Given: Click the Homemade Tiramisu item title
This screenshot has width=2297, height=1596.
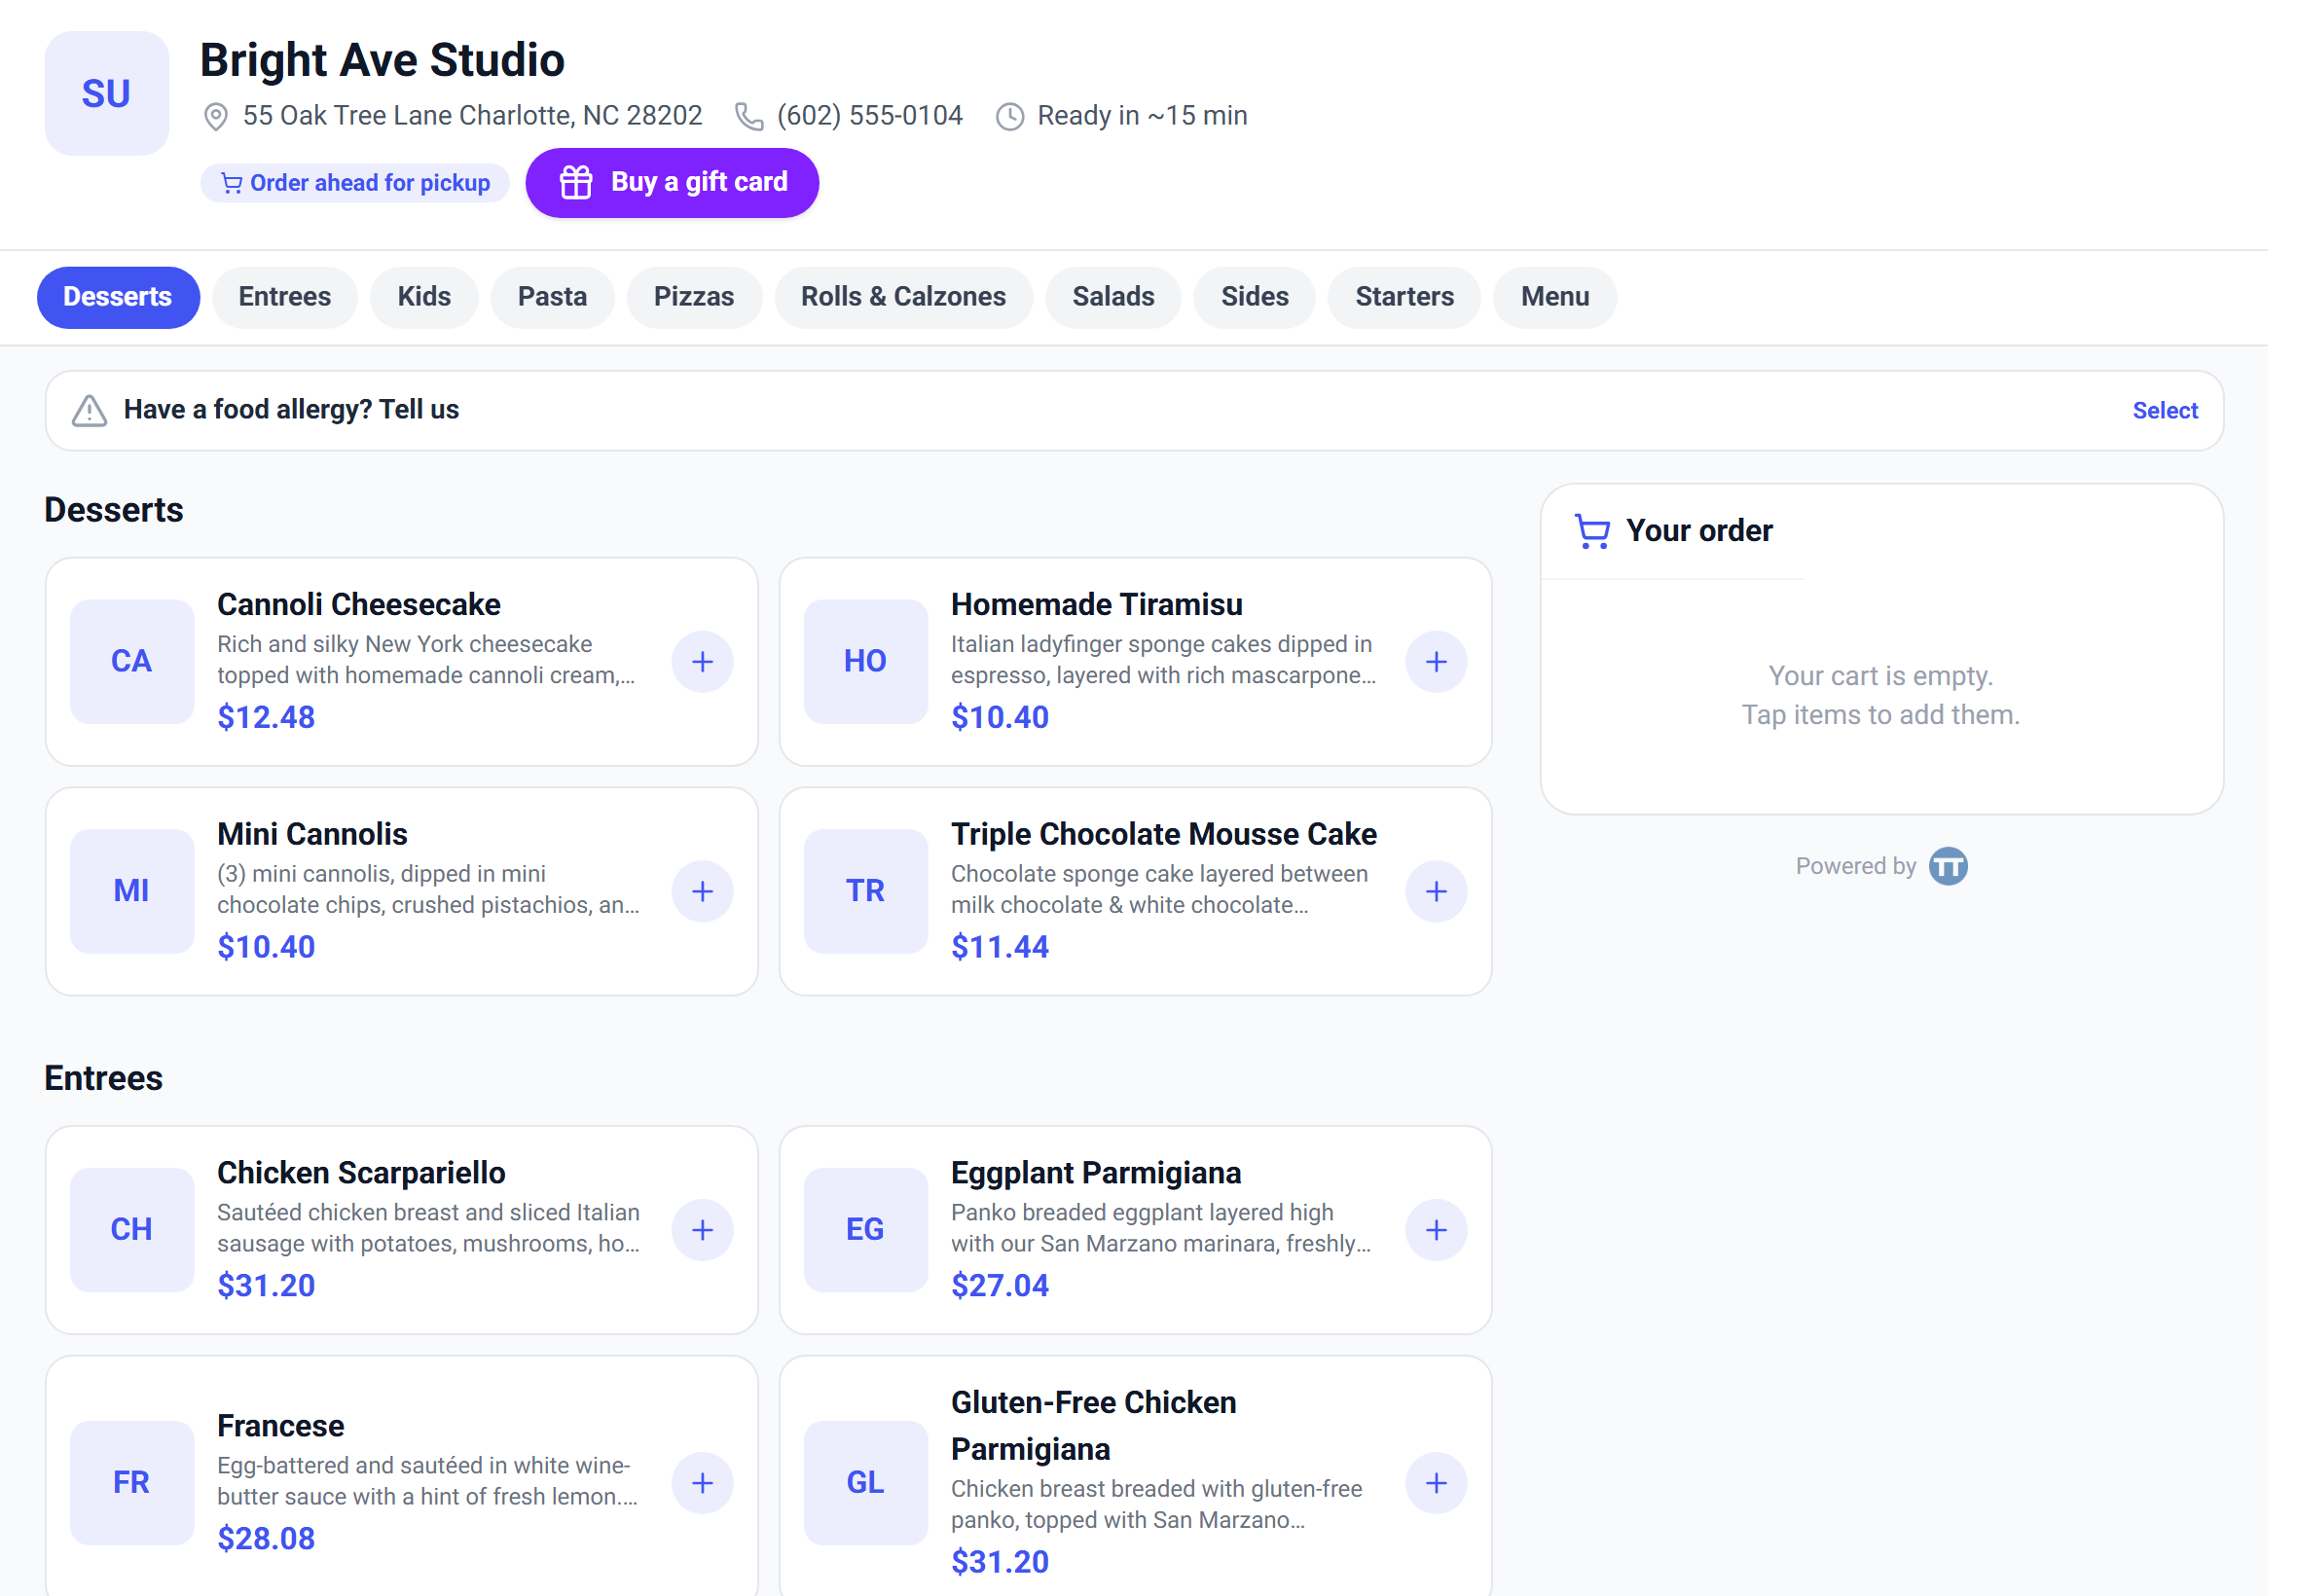Looking at the screenshot, I should [x=1096, y=604].
